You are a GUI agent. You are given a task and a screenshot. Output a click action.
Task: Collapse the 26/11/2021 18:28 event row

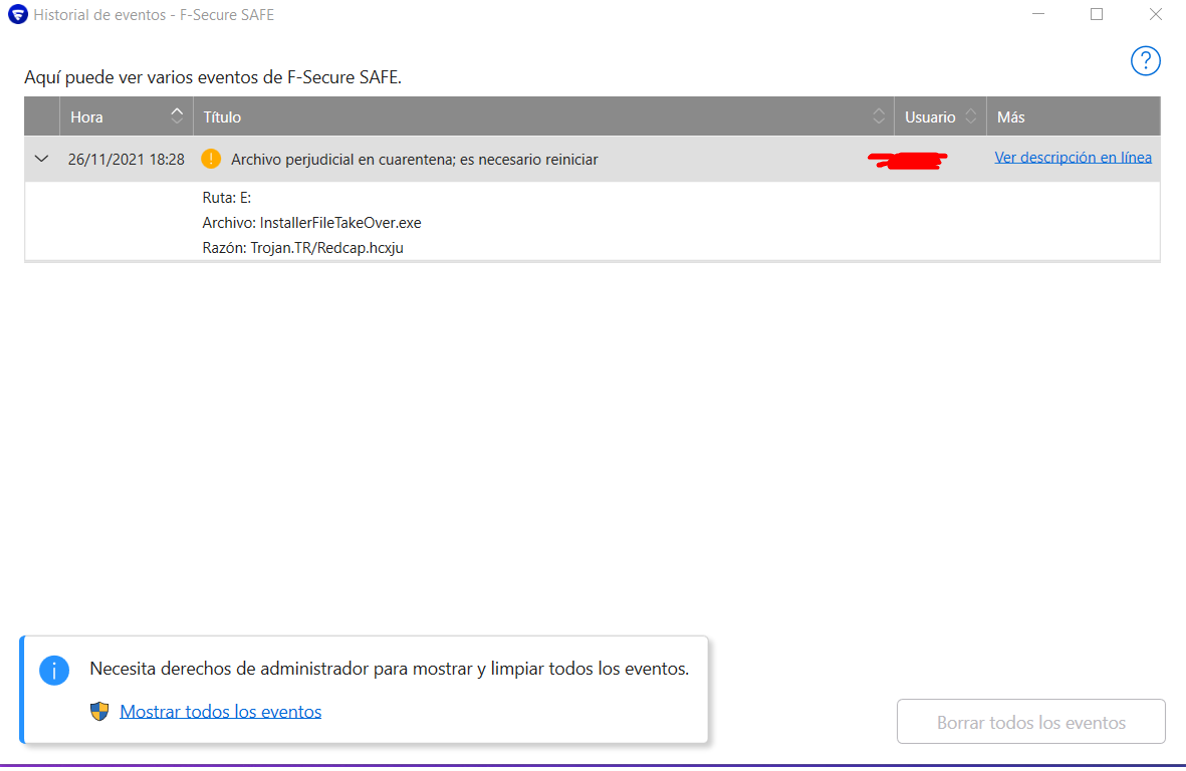point(42,159)
